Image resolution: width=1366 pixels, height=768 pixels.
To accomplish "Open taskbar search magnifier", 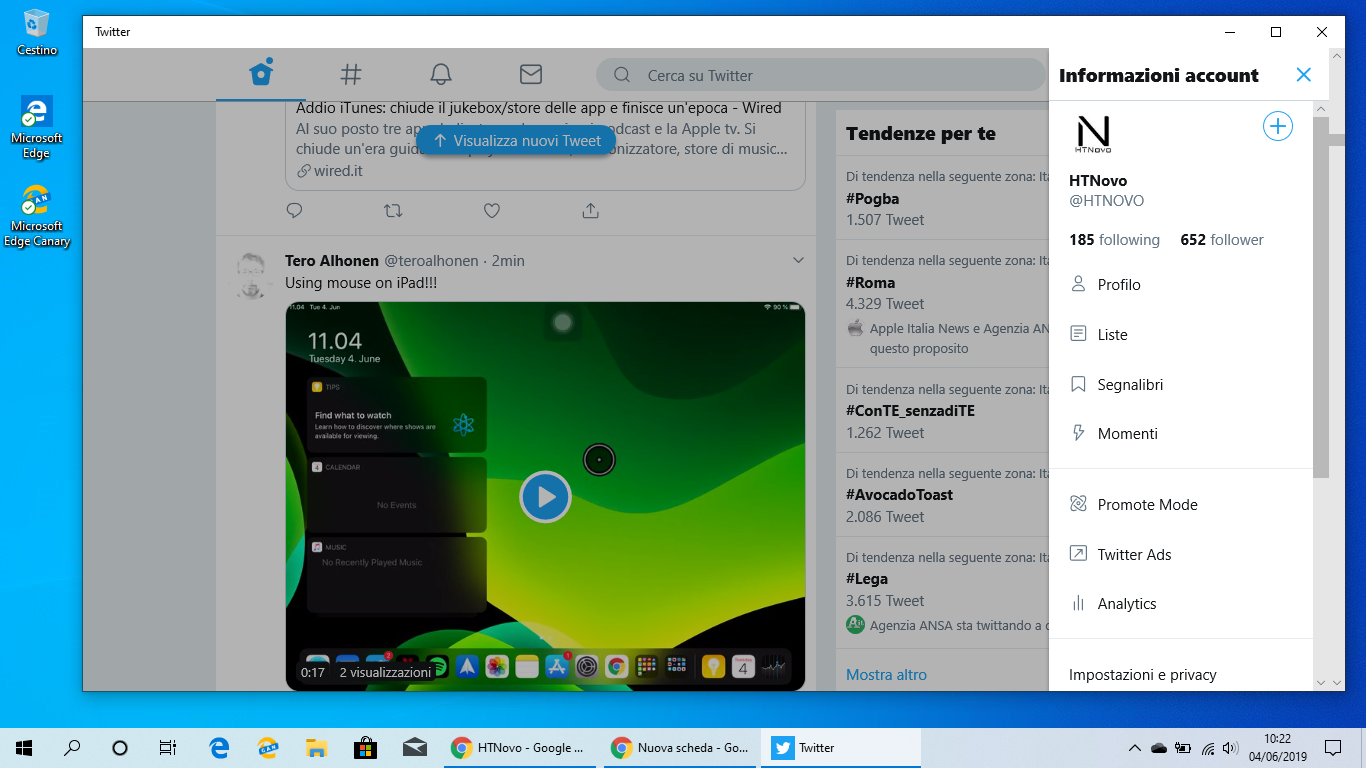I will 72,748.
